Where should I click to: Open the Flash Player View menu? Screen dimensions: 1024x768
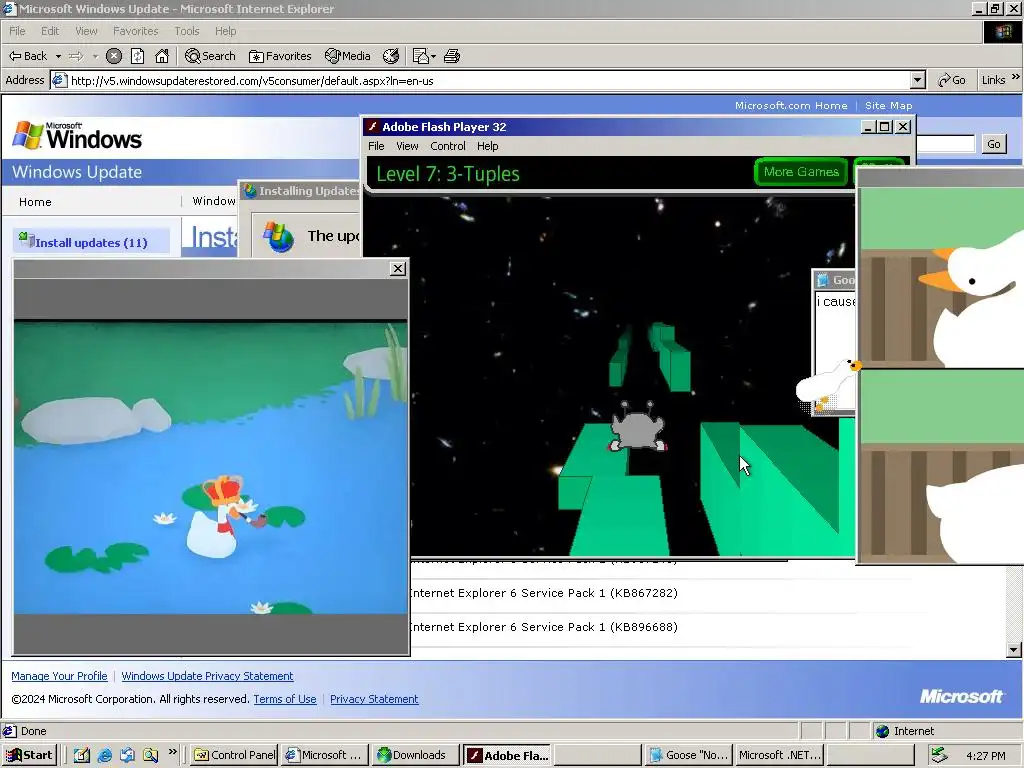pos(407,146)
